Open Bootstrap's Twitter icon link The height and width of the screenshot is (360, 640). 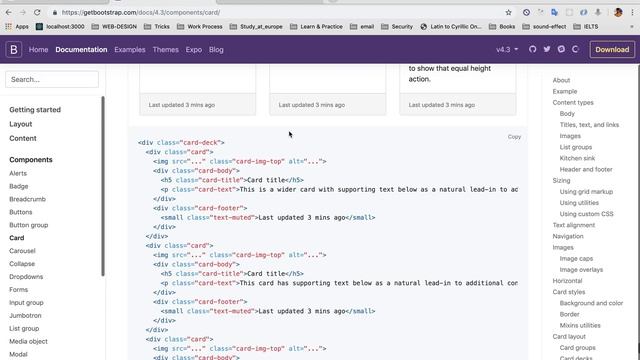pyautogui.click(x=547, y=49)
